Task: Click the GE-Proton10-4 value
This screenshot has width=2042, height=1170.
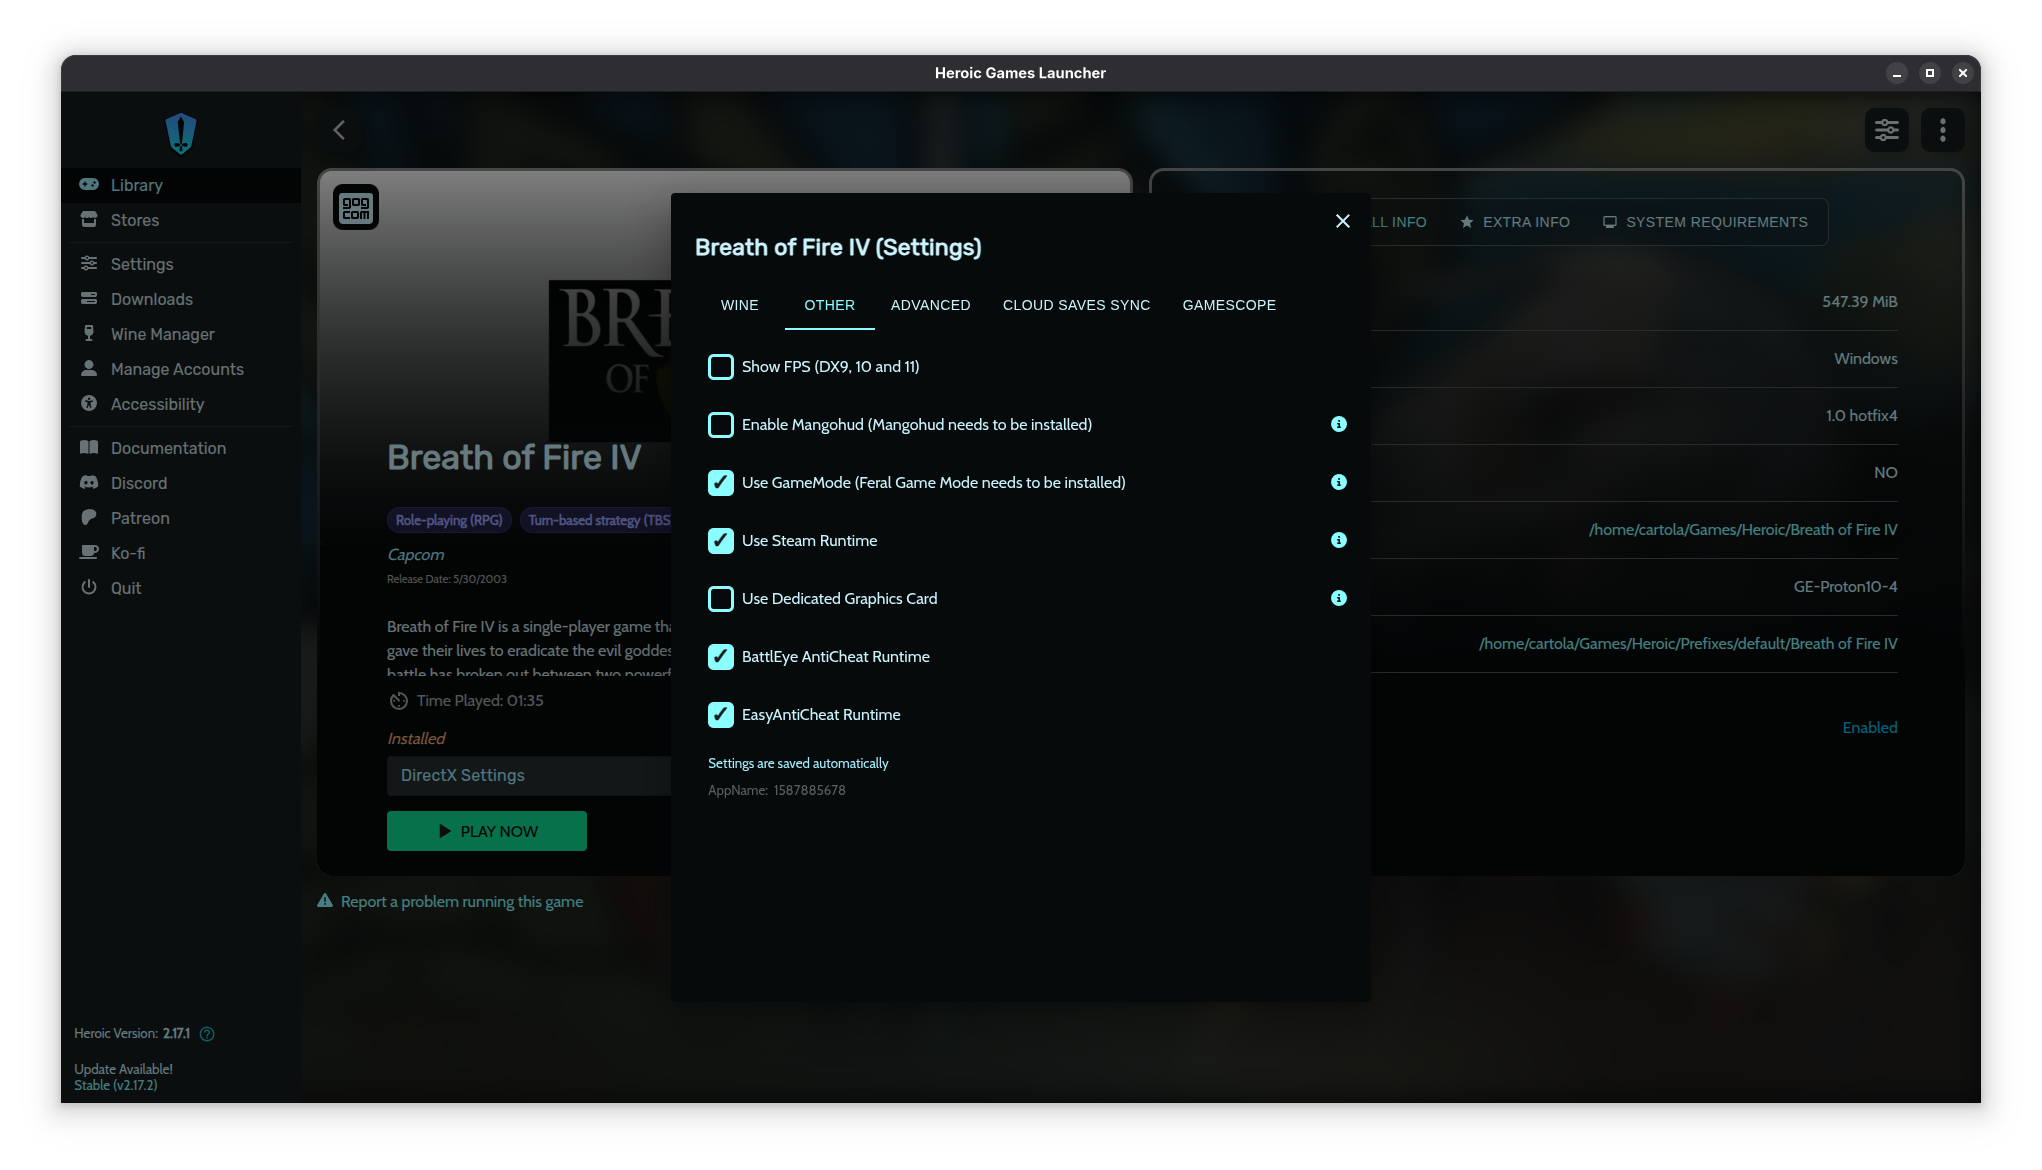Action: click(1845, 586)
